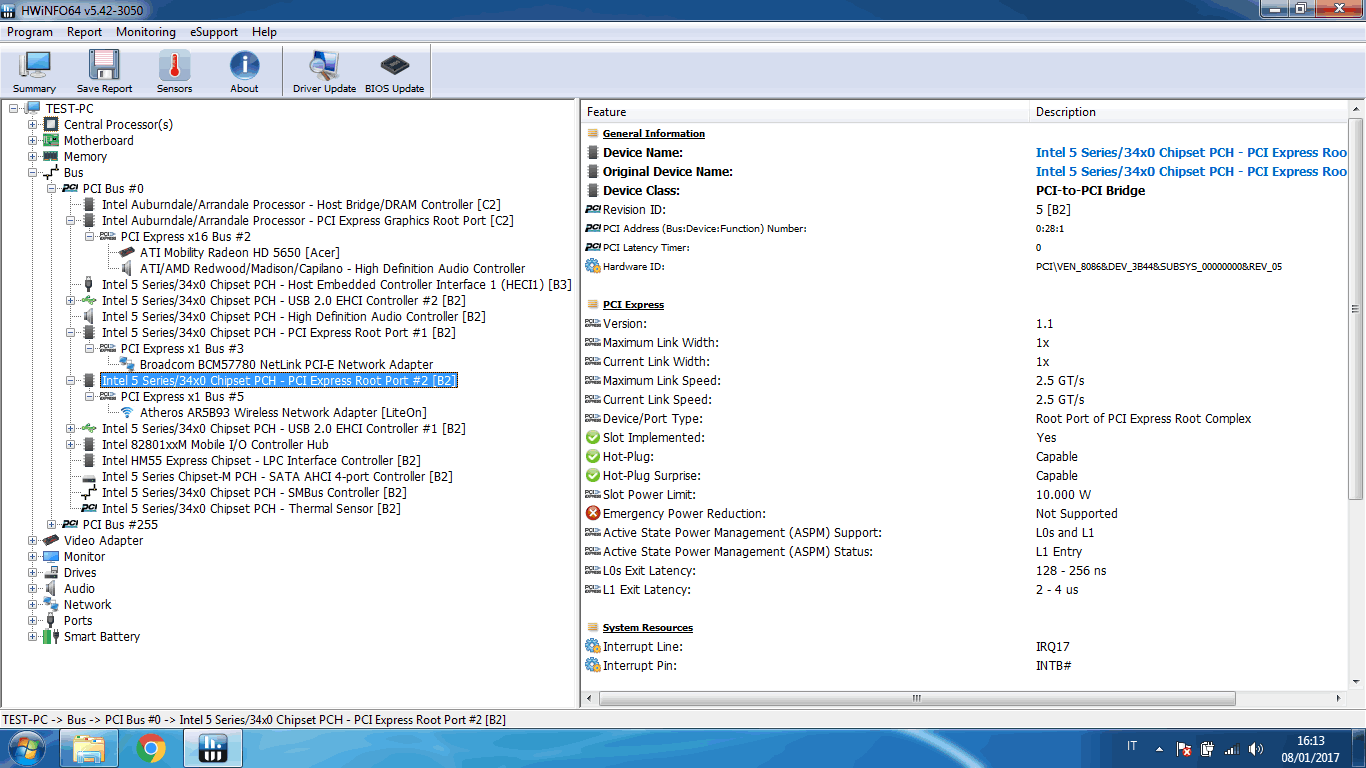Expand the Motherboard tree node
1366x768 pixels.
(33, 141)
